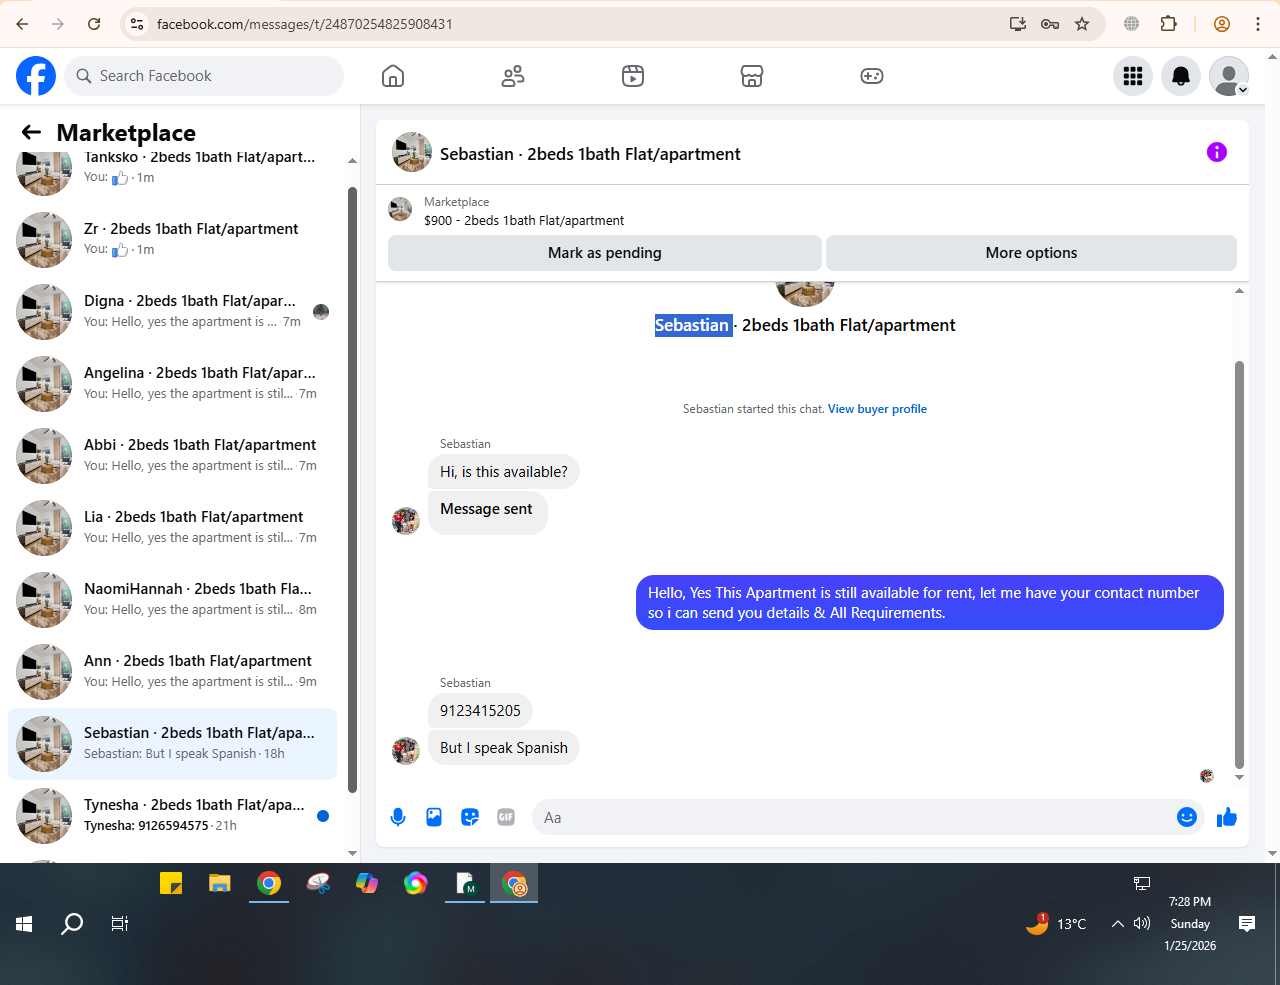
Task: Click the blue "Hello, Yes This Apartment" reply
Action: [x=930, y=603]
